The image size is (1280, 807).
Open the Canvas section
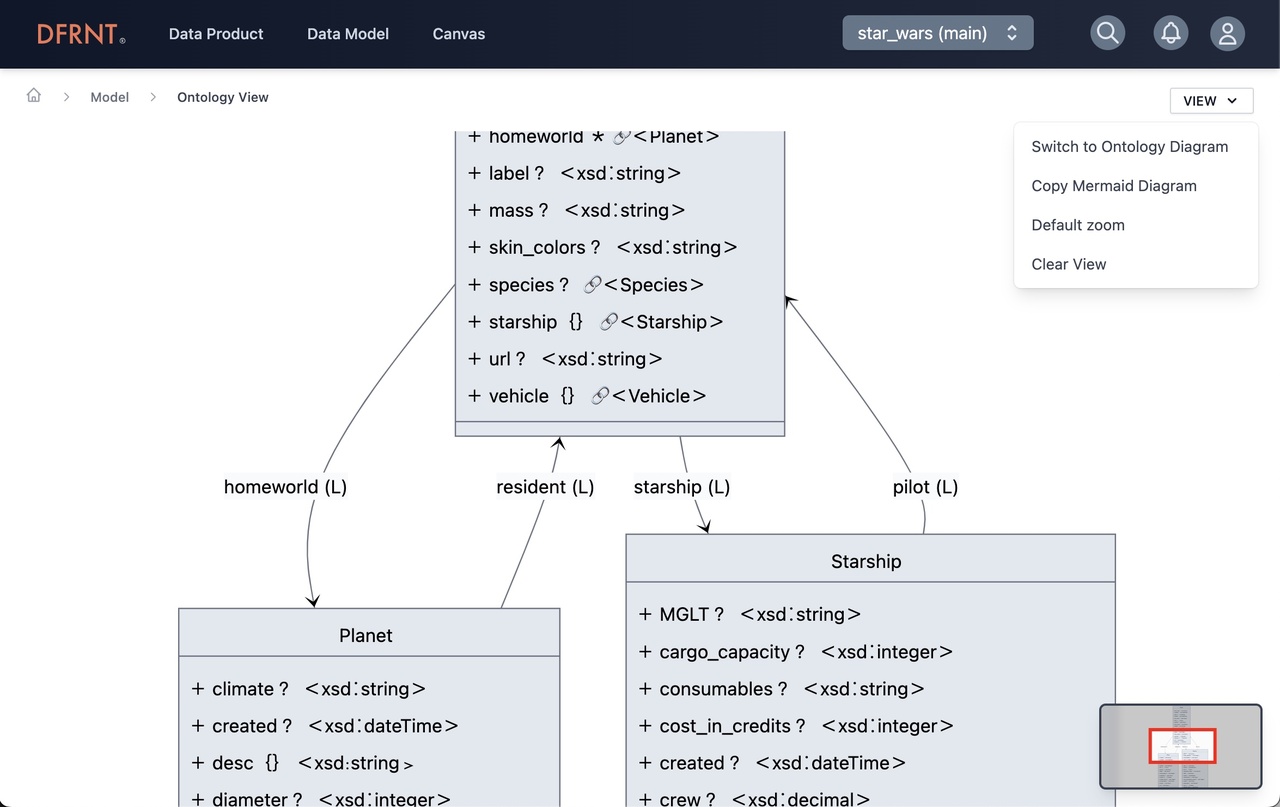pyautogui.click(x=458, y=33)
